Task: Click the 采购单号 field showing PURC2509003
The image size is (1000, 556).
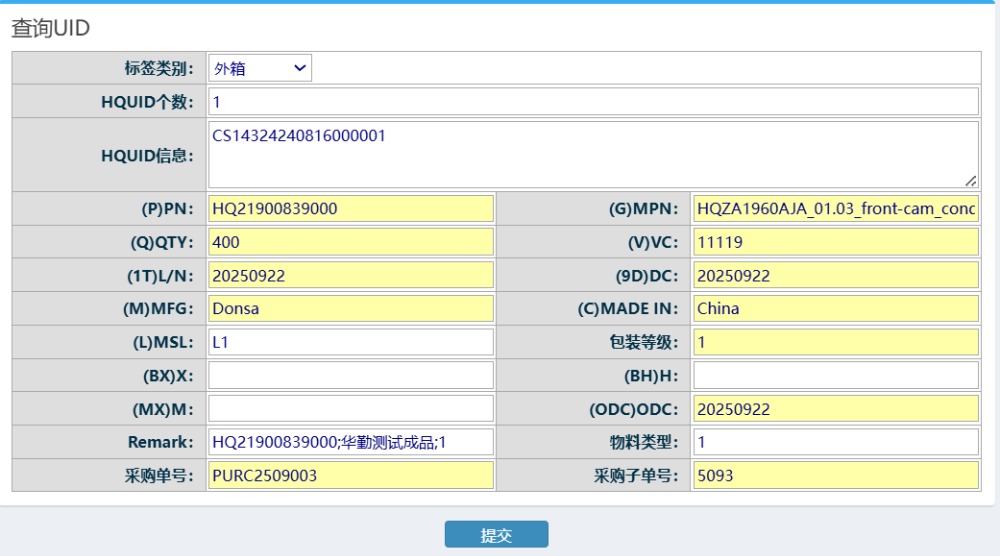Action: [x=351, y=475]
